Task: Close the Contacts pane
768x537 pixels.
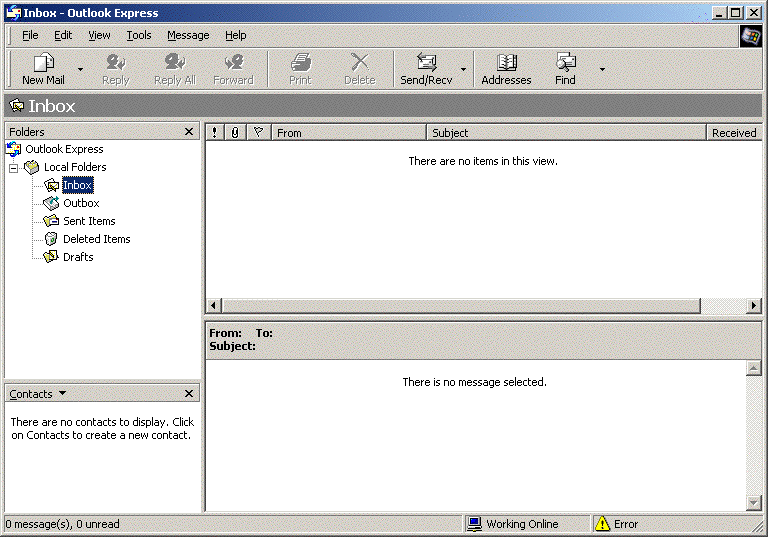Action: click(x=189, y=393)
